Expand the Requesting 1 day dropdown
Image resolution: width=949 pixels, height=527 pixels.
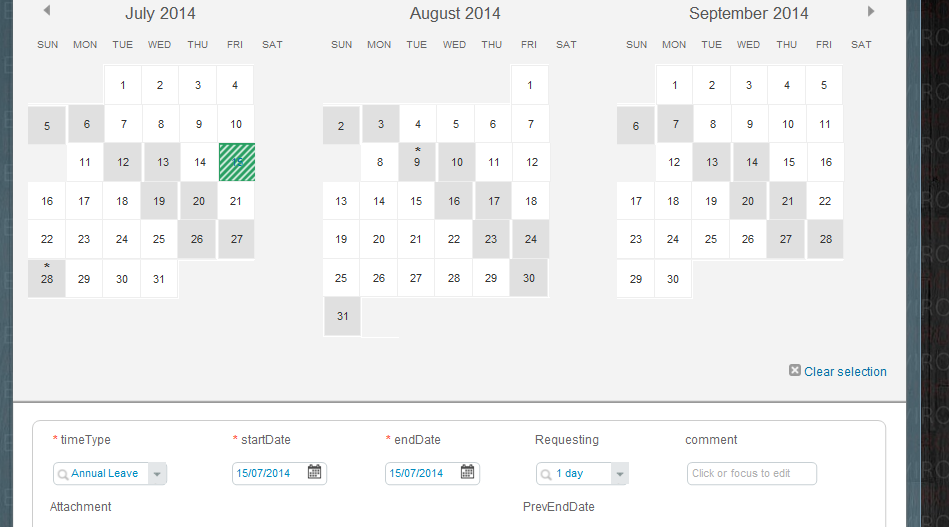(619, 474)
